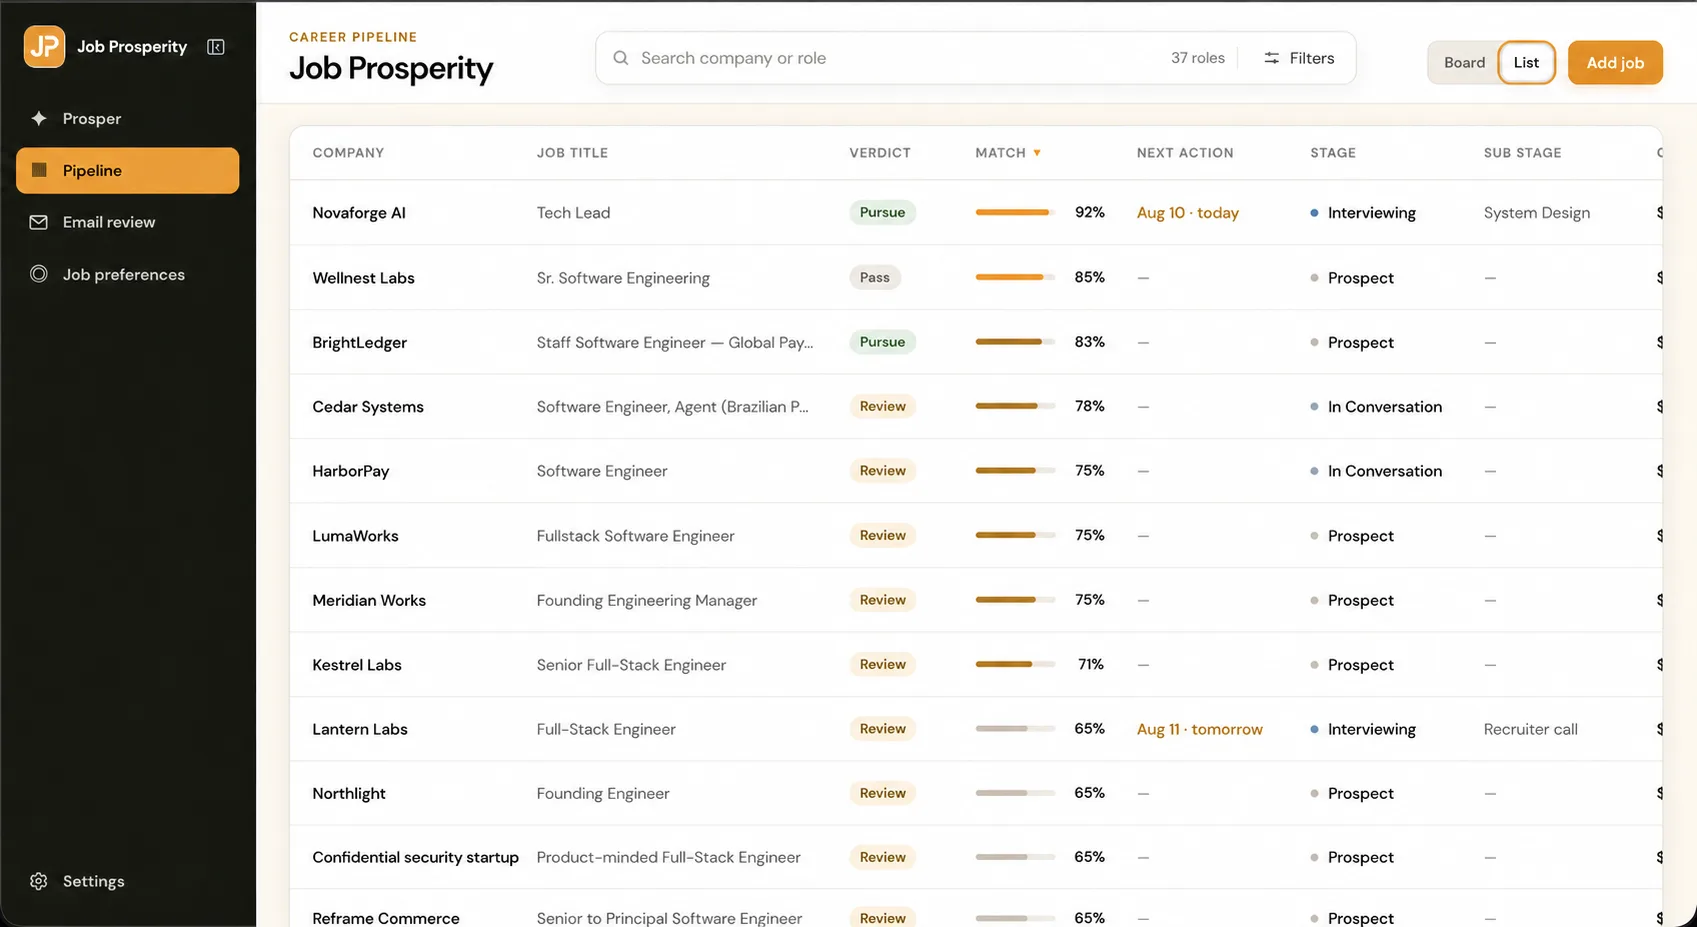Click the Add job button
The width and height of the screenshot is (1697, 927).
pyautogui.click(x=1615, y=62)
